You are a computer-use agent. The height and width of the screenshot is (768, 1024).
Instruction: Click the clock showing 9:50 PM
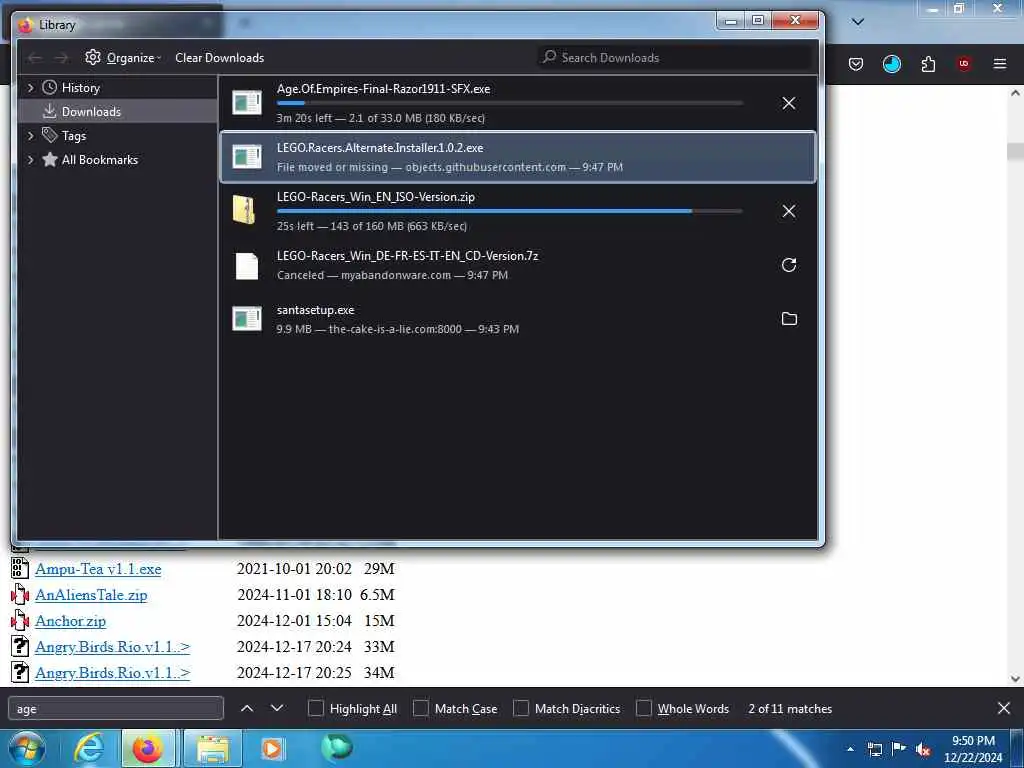(973, 749)
